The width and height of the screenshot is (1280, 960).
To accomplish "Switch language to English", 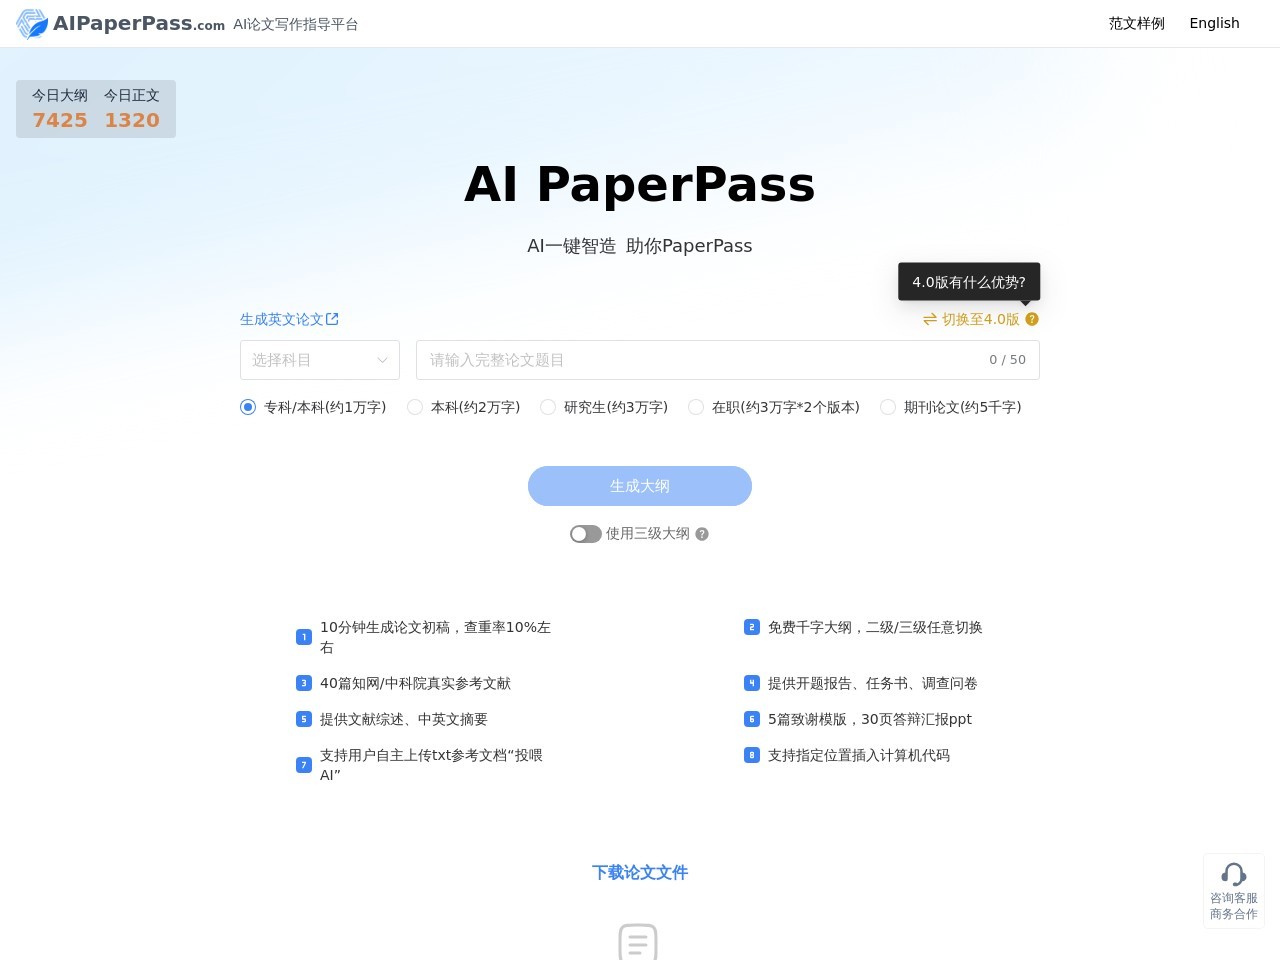I will 1214,23.
